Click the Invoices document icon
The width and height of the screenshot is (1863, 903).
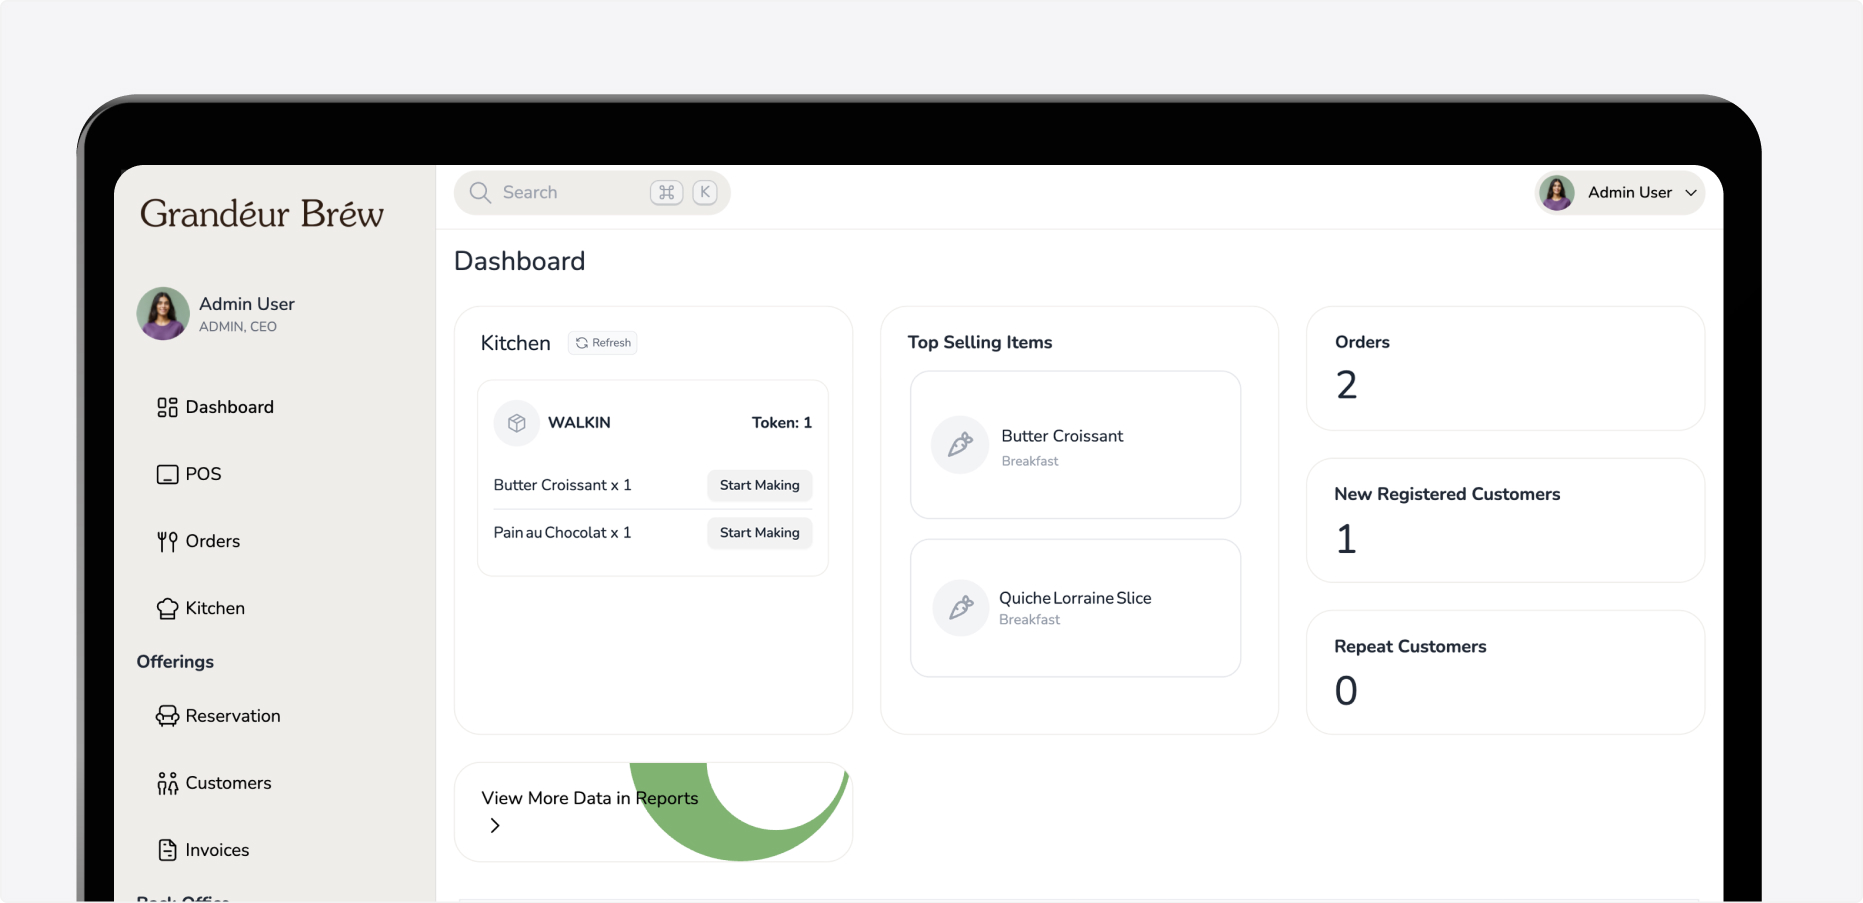pos(167,850)
